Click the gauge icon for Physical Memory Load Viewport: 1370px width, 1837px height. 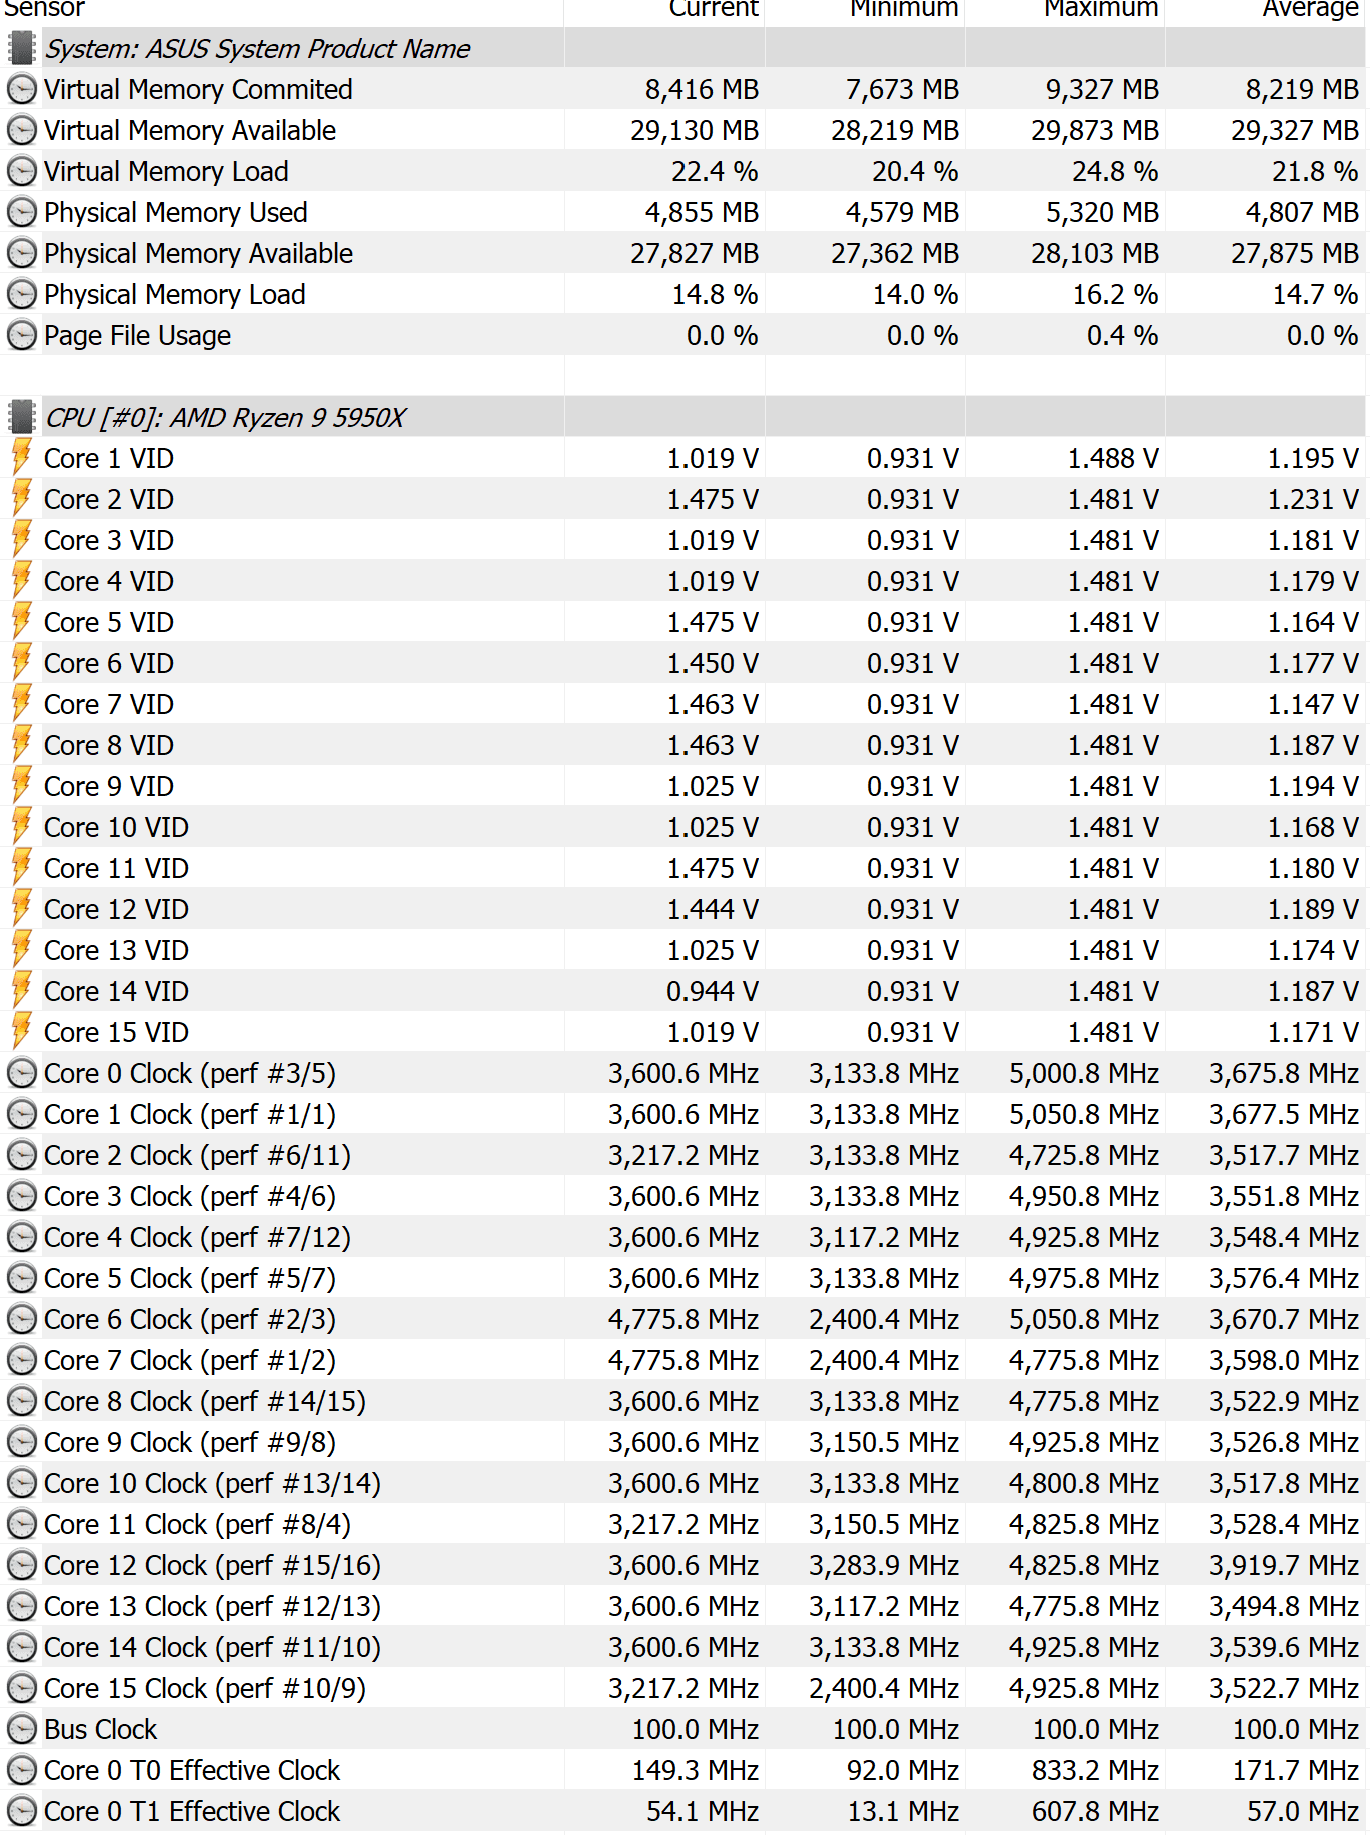click(x=21, y=294)
